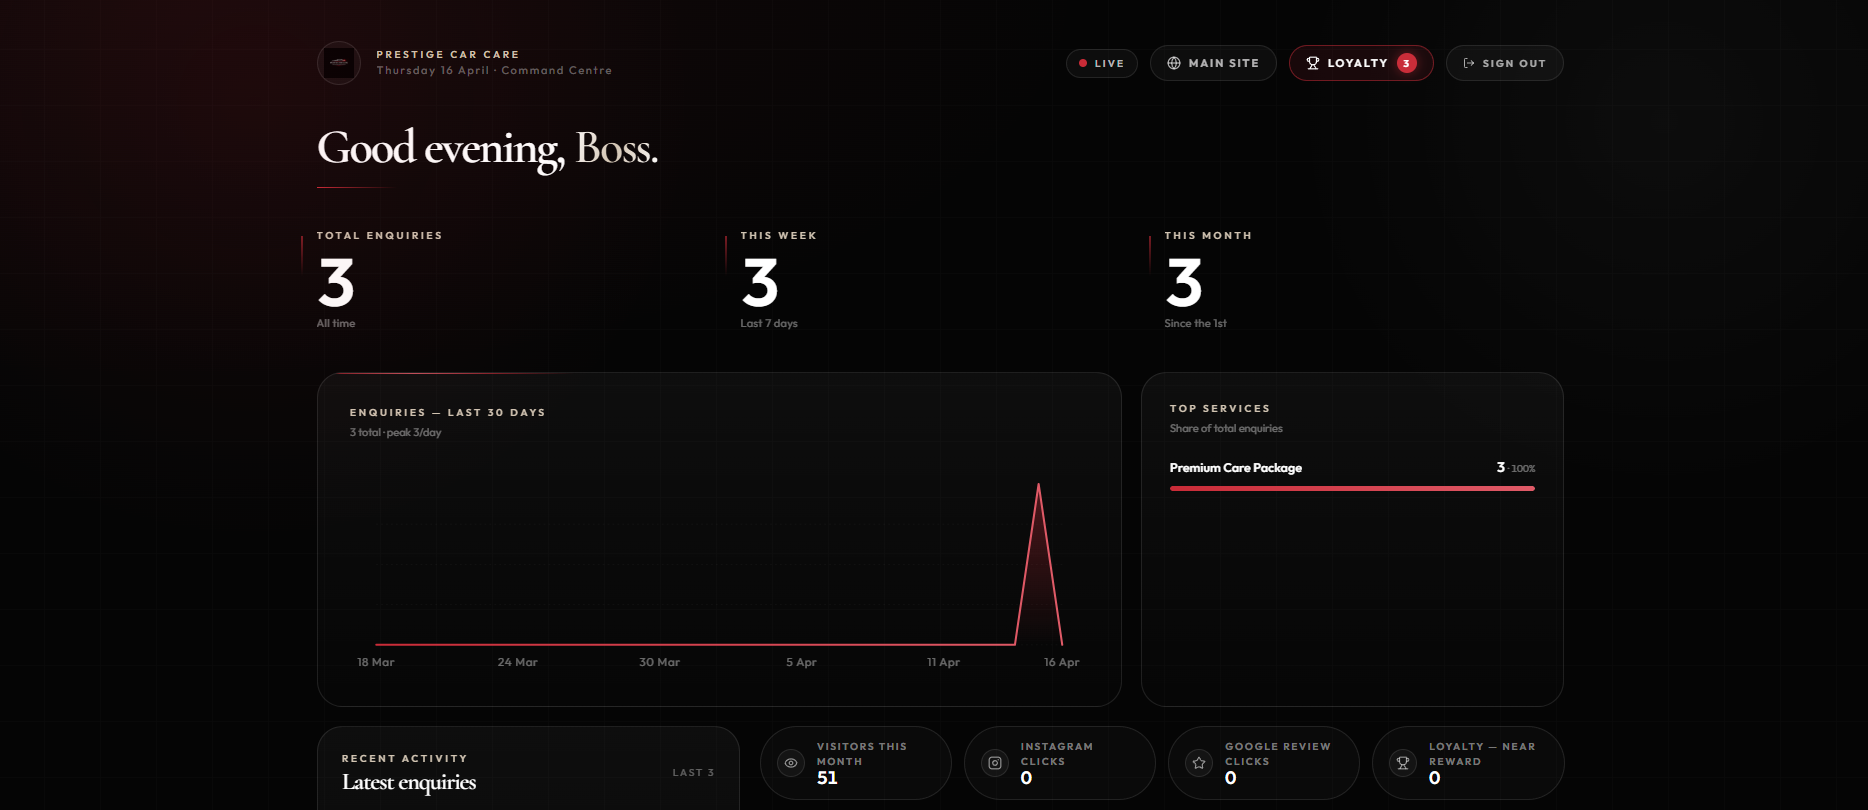Click the 'PRESTIGE CAR CARE' title text

coord(448,54)
